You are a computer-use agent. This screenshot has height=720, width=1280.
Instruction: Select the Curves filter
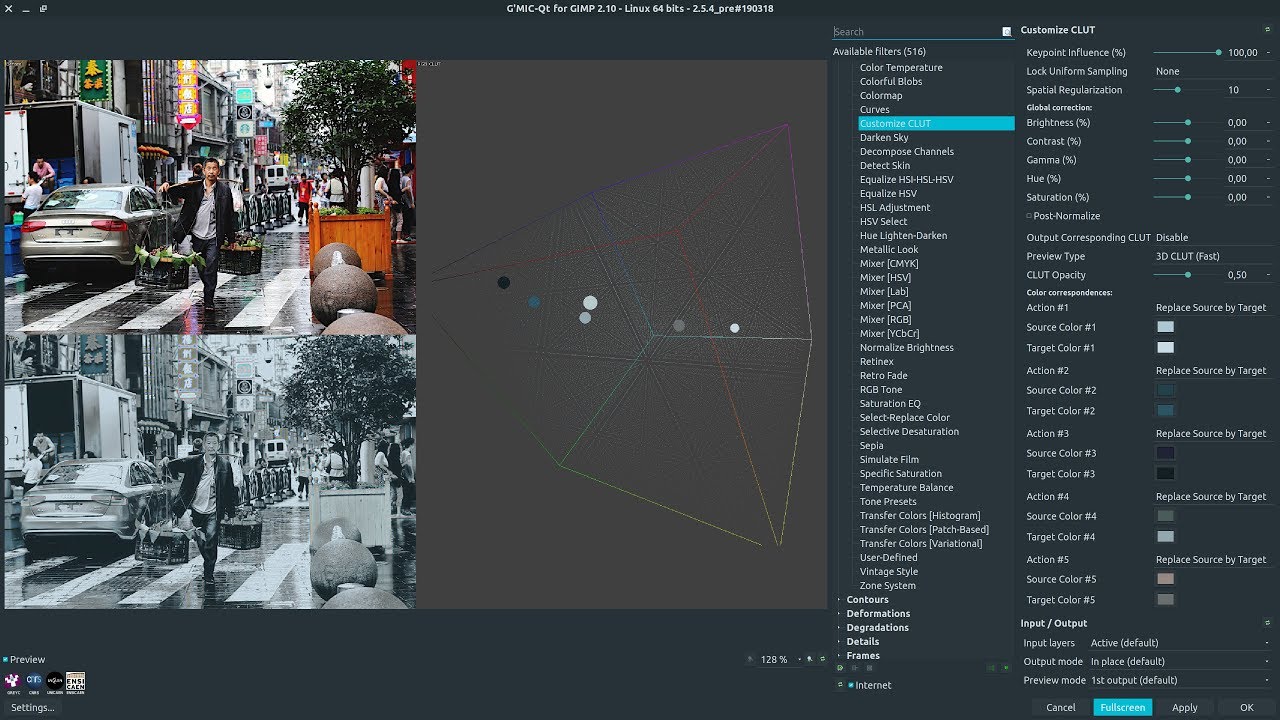tap(874, 110)
